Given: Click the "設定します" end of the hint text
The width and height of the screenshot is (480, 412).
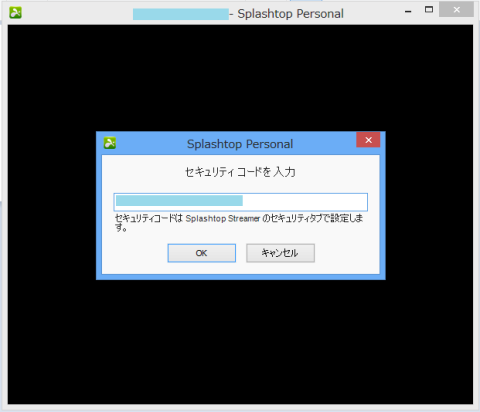Looking at the screenshot, I should pyautogui.click(x=347, y=219).
